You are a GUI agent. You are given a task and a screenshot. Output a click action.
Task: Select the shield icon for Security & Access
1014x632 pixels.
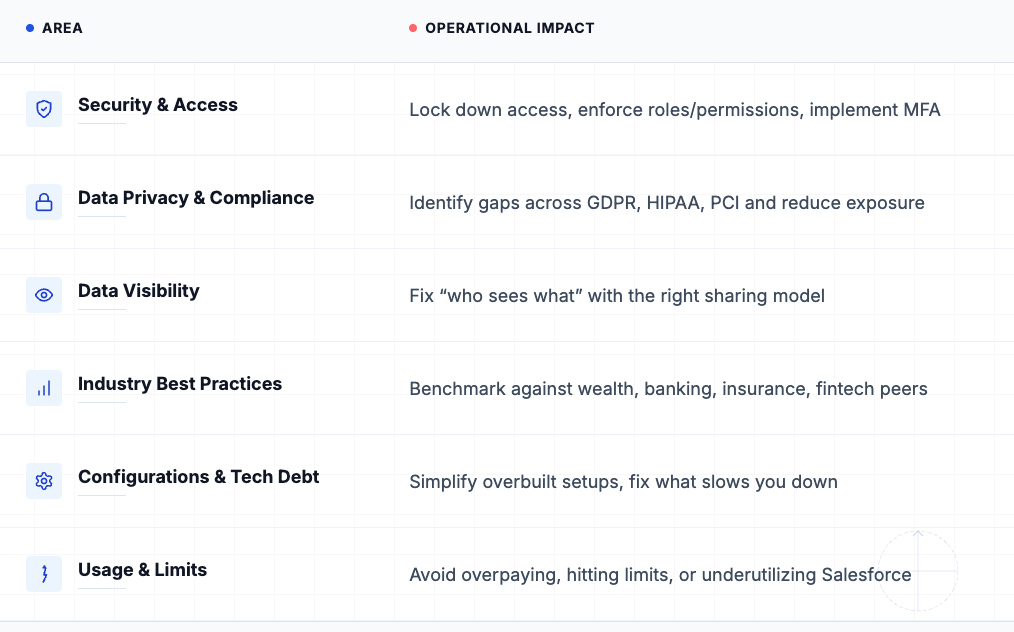tap(44, 108)
